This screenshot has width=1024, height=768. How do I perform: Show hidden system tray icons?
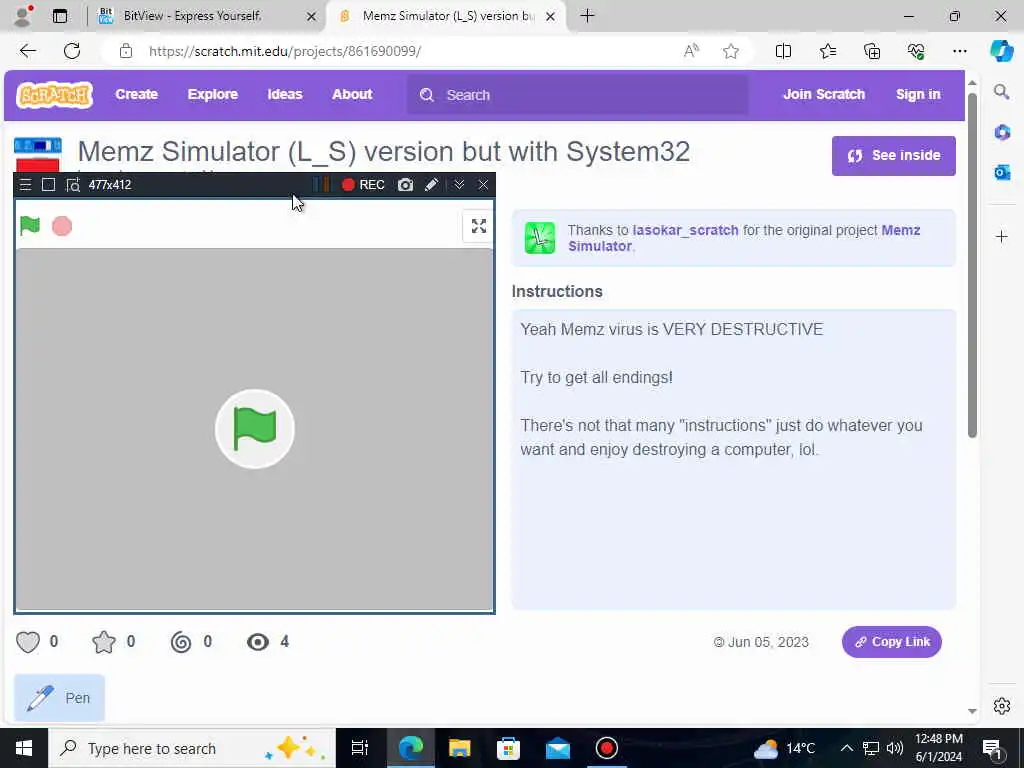click(x=846, y=748)
